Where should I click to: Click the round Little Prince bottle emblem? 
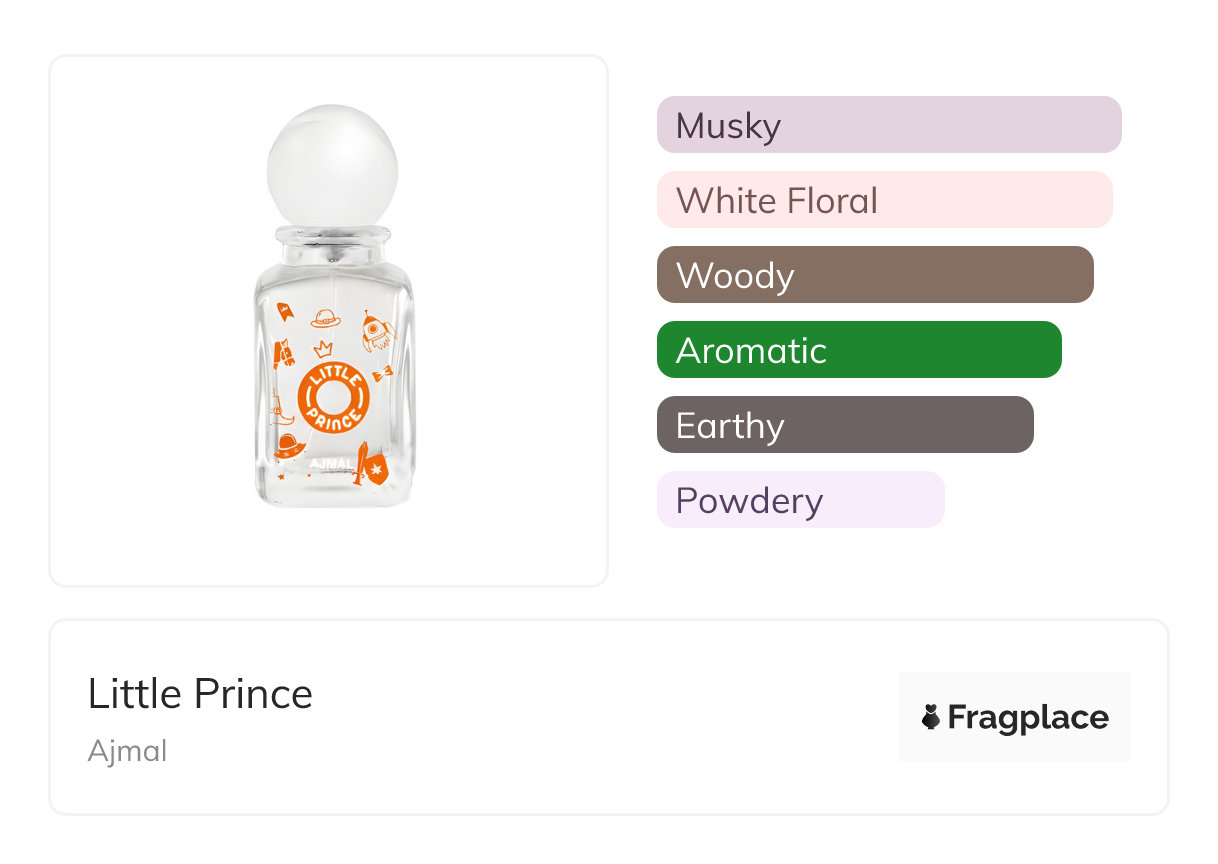[x=333, y=399]
